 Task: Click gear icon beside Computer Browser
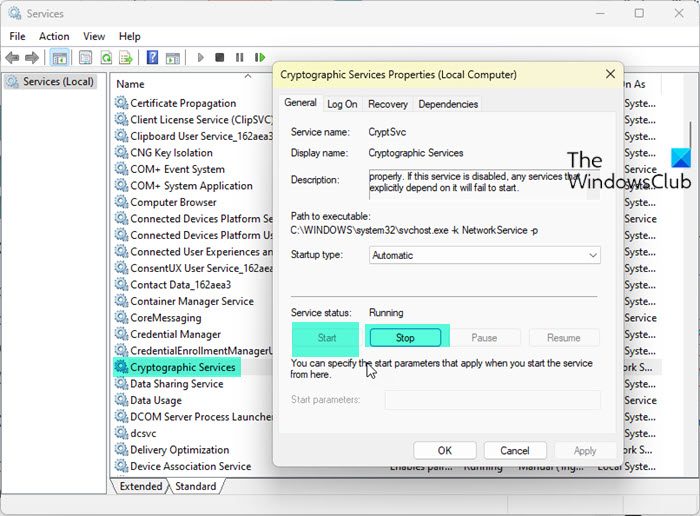click(x=121, y=202)
